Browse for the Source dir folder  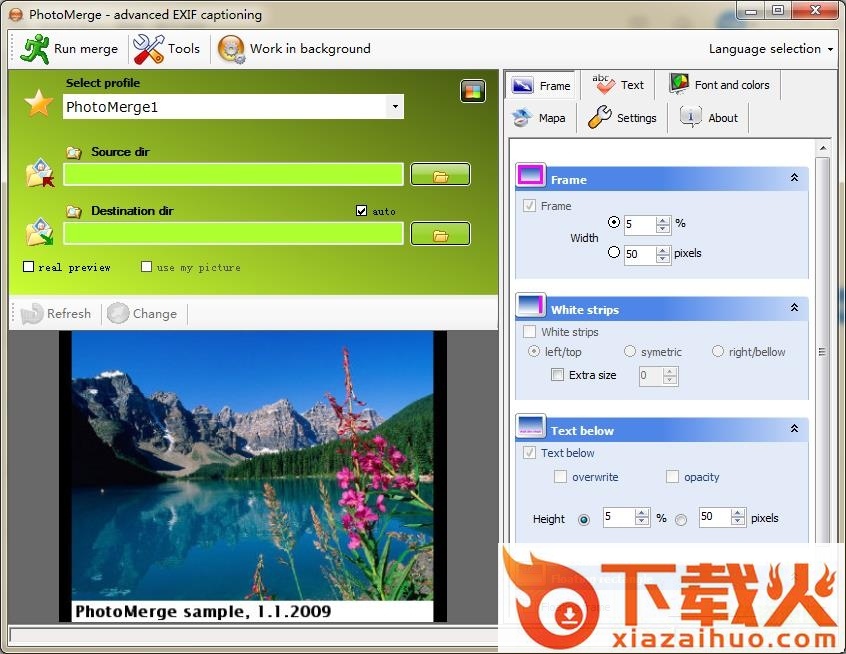440,175
